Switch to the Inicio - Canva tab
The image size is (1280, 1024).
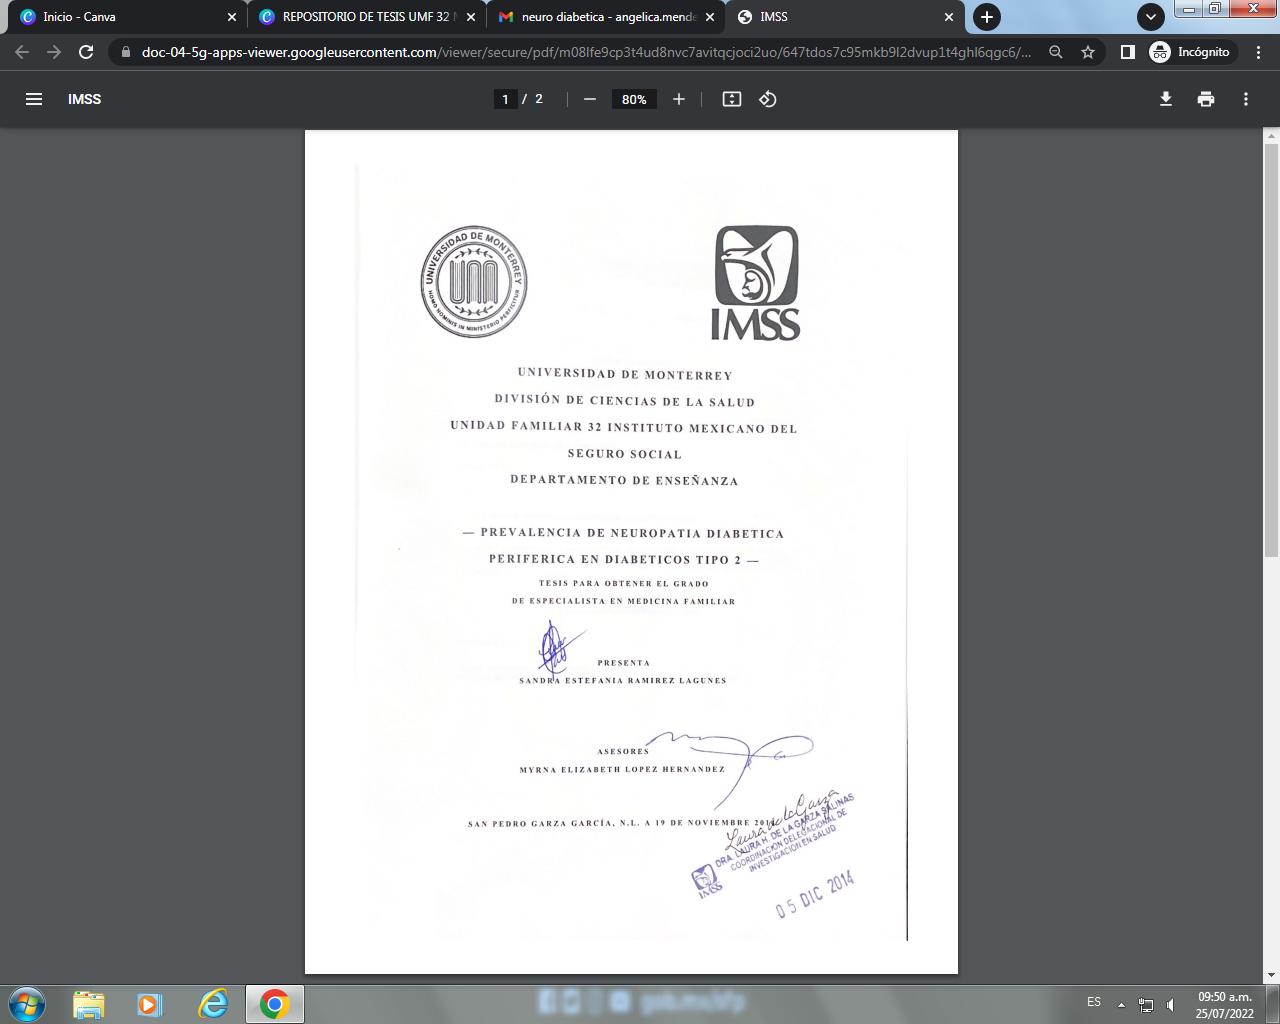pyautogui.click(x=125, y=17)
